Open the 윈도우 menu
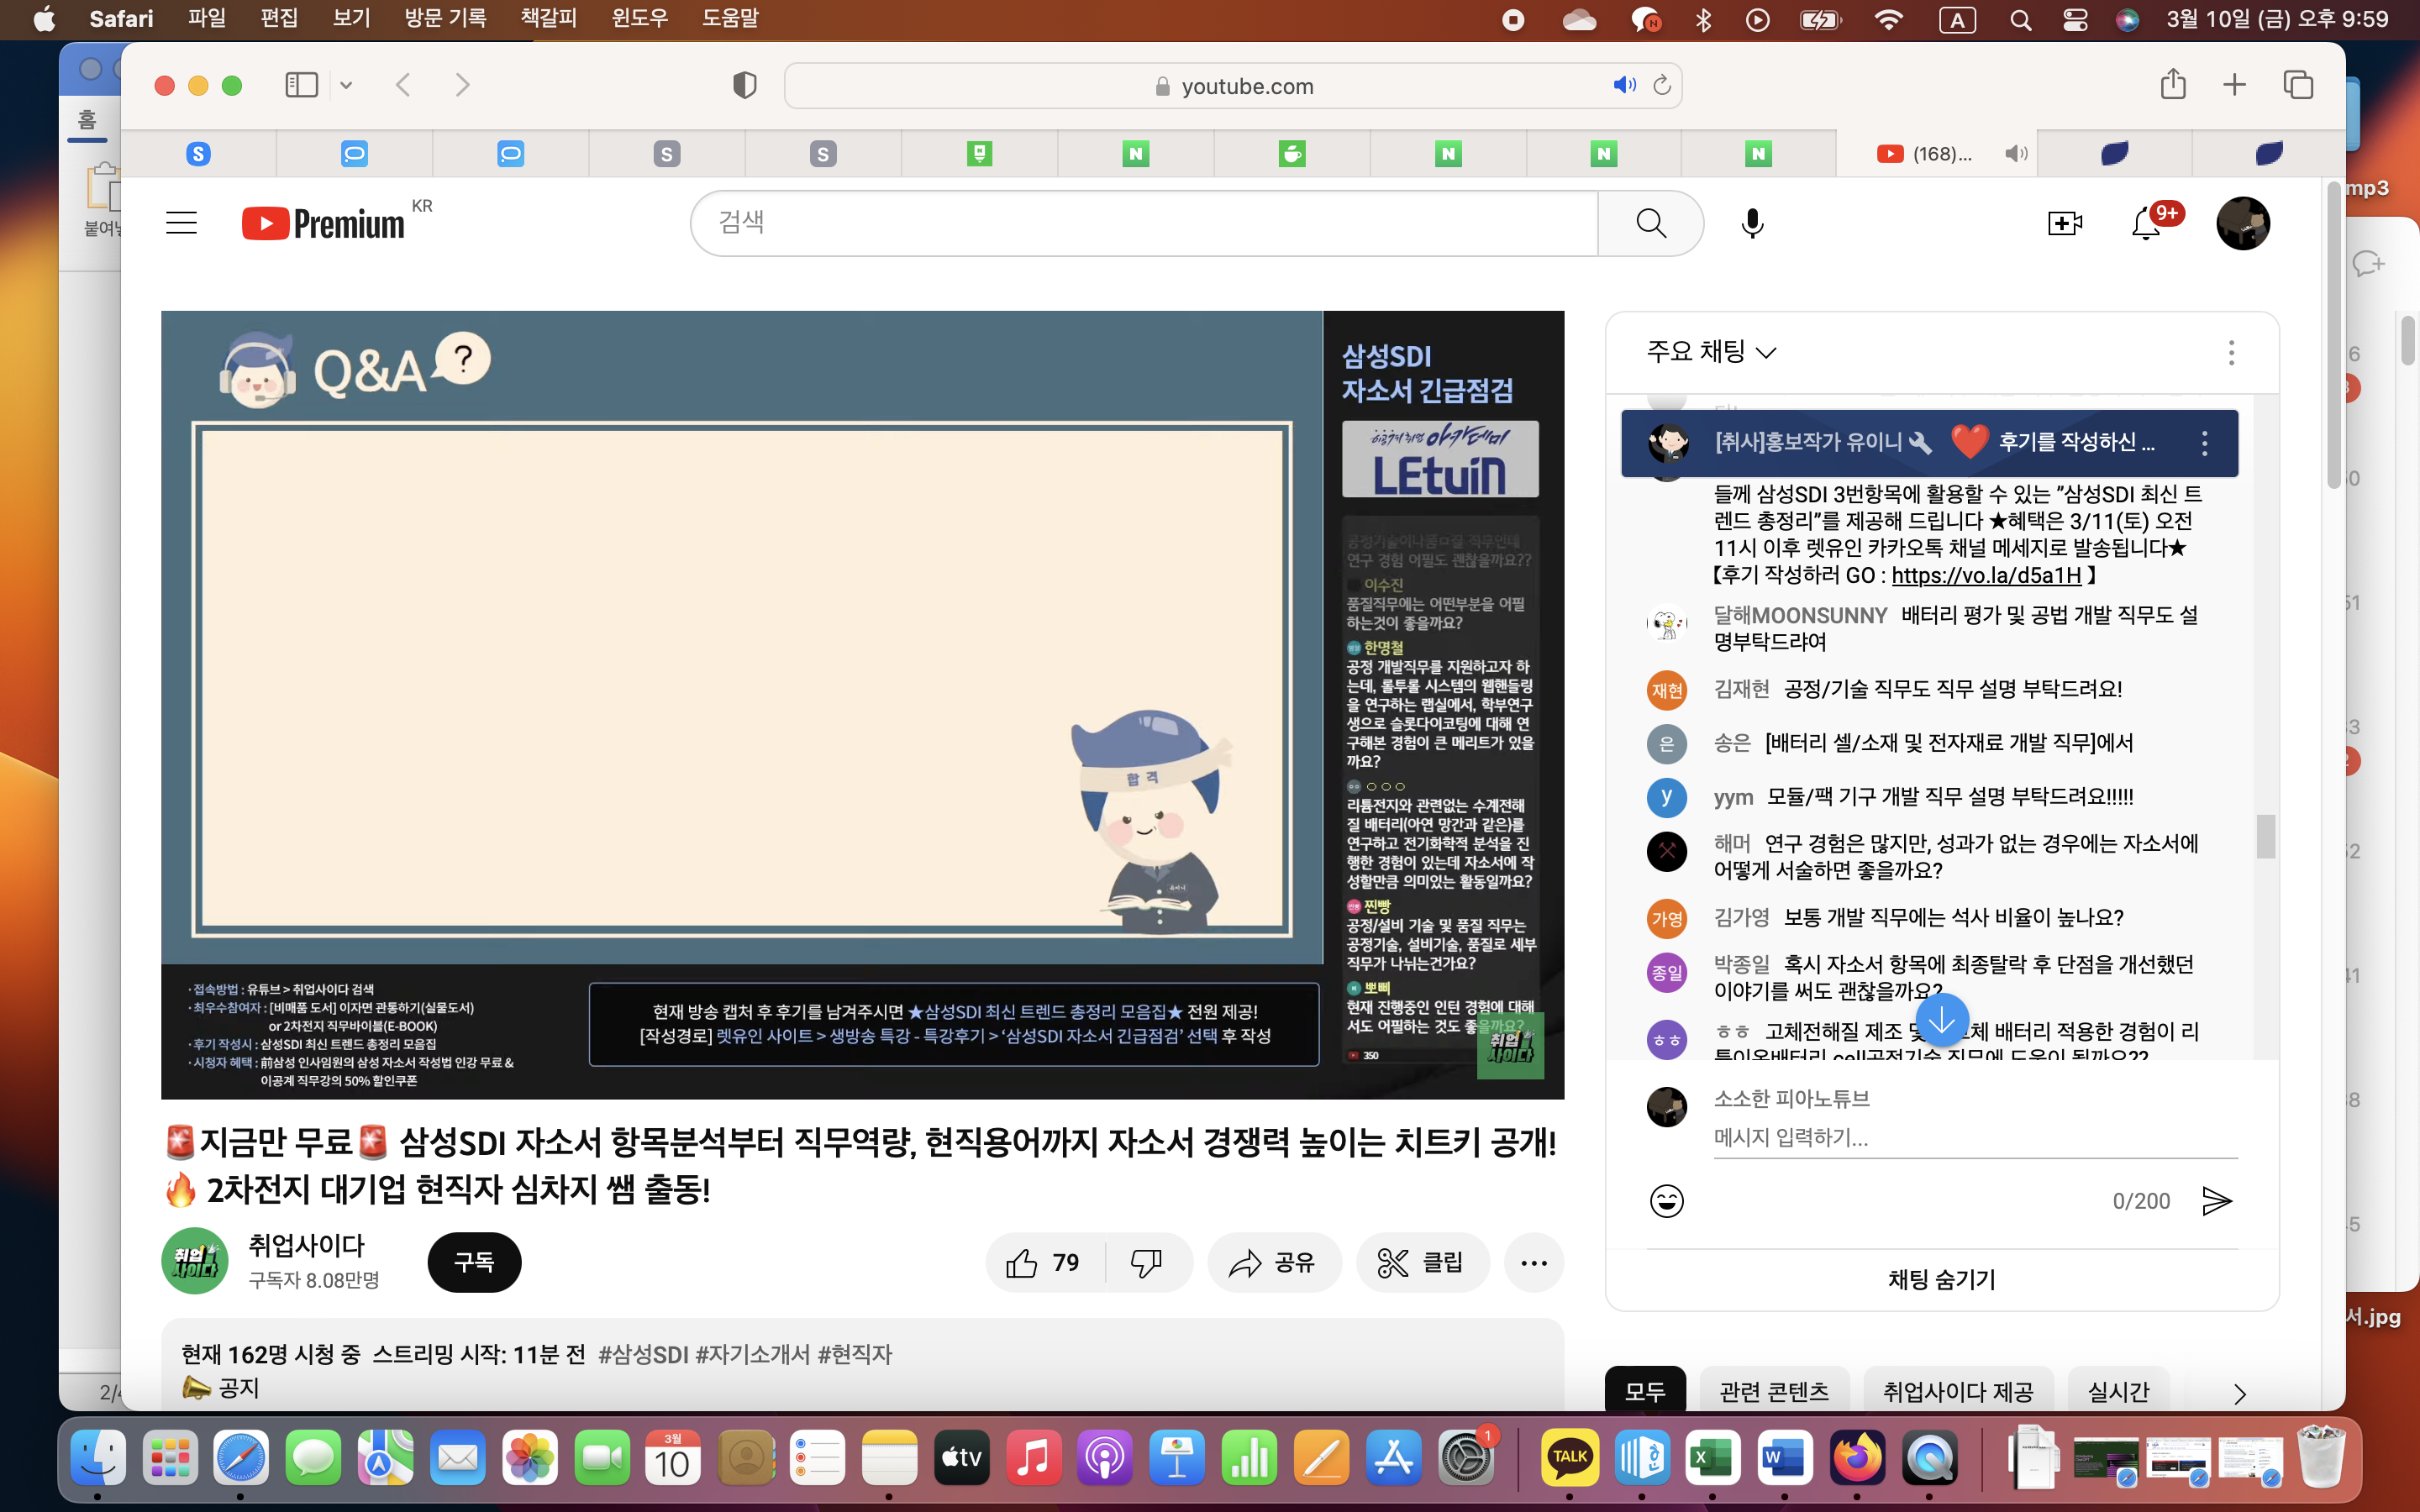 tap(640, 18)
